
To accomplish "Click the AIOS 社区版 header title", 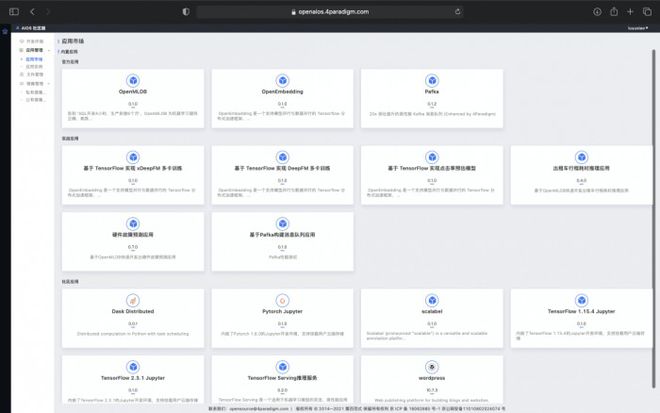I will pyautogui.click(x=33, y=28).
